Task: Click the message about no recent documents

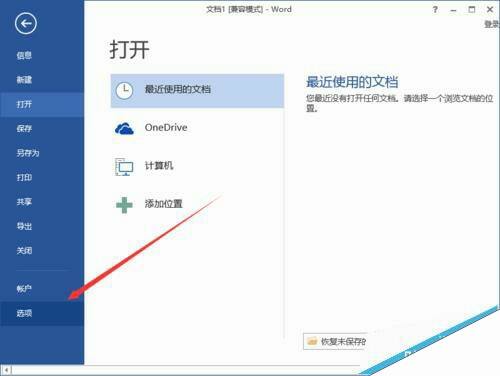Action: pyautogui.click(x=400, y=103)
